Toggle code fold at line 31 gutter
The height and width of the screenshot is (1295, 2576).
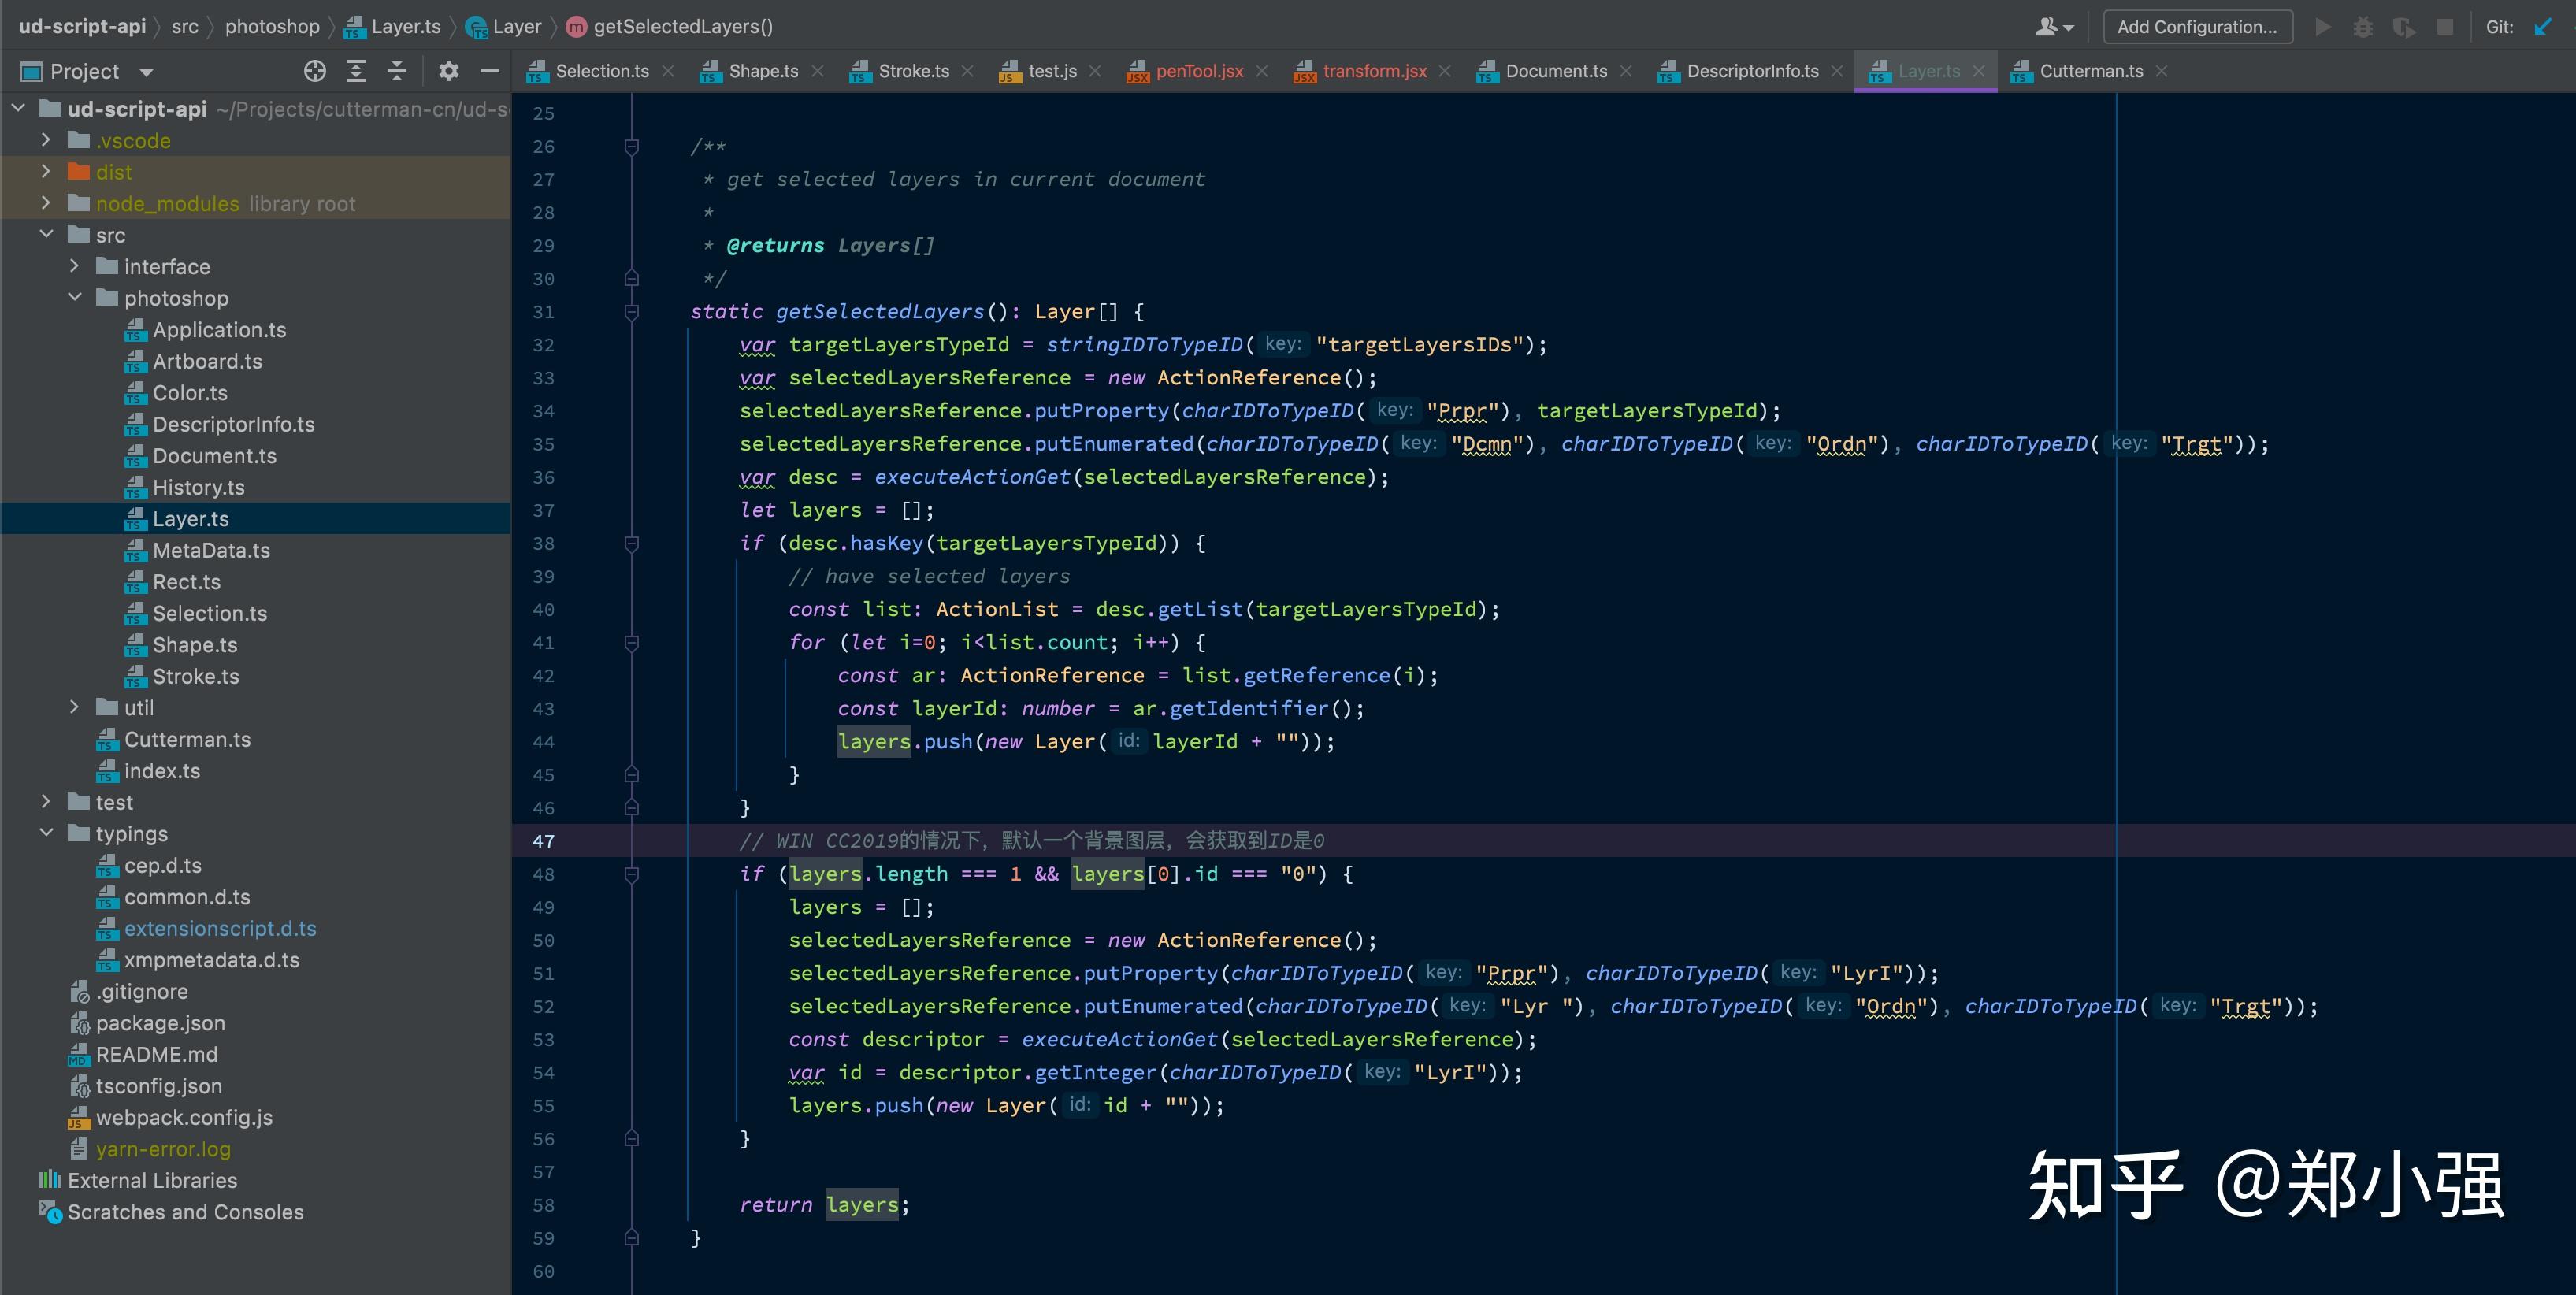pos(631,312)
